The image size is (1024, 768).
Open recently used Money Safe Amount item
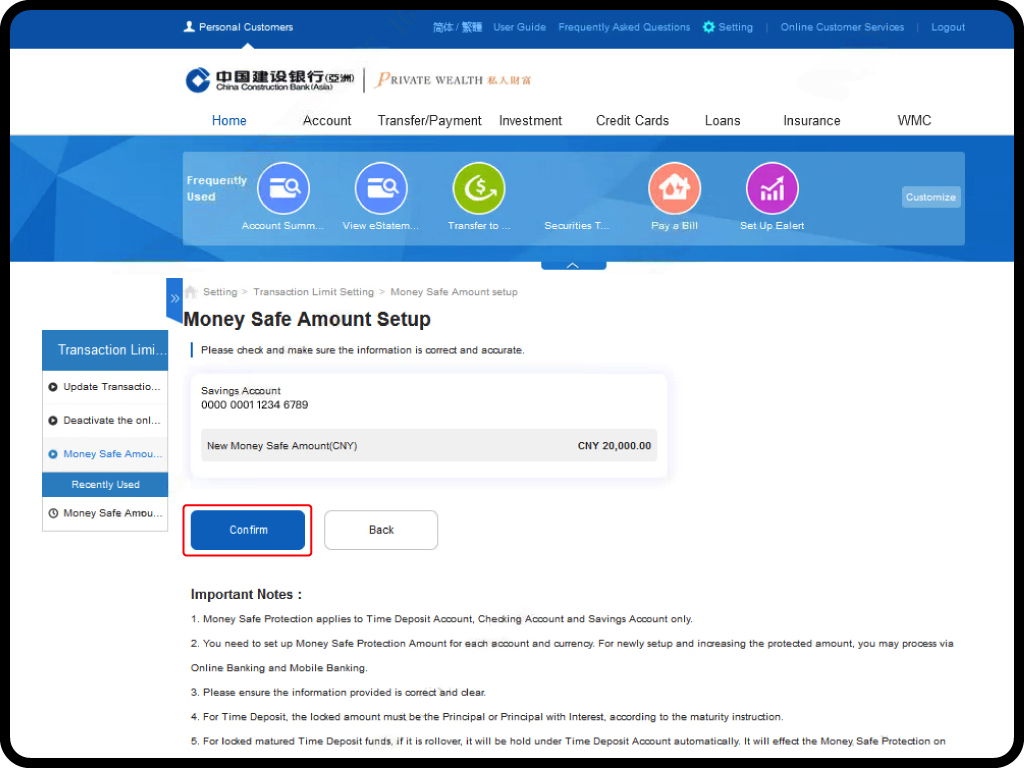[105, 513]
